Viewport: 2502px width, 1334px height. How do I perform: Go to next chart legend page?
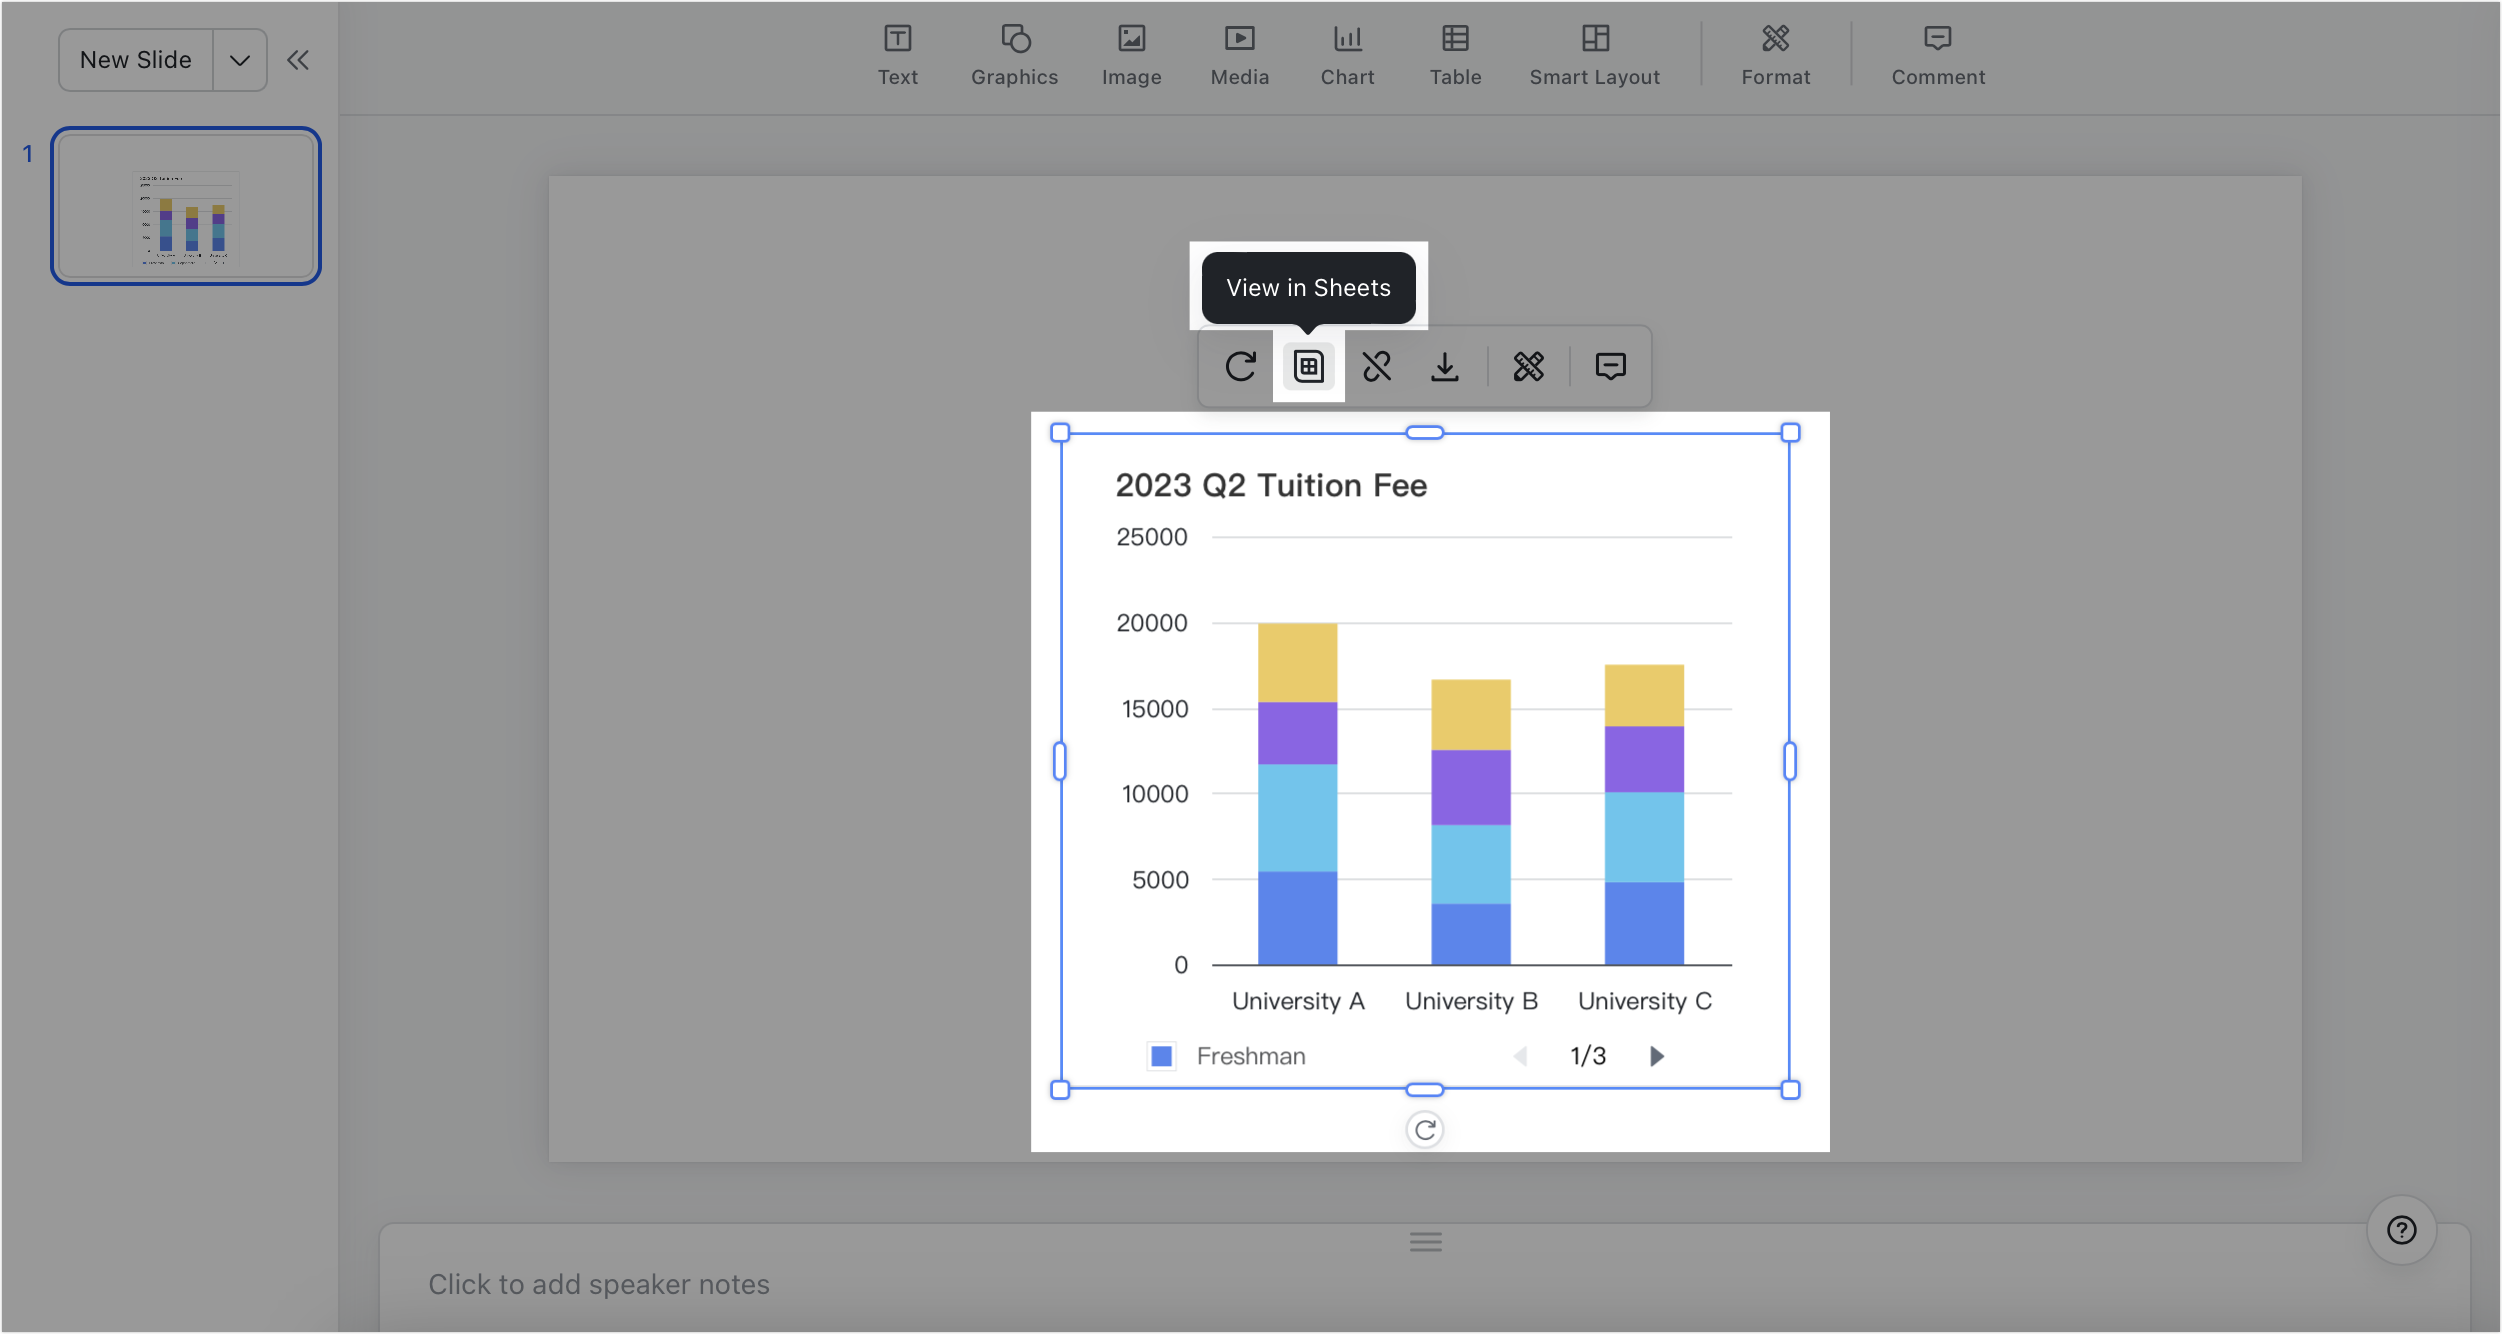1656,1056
